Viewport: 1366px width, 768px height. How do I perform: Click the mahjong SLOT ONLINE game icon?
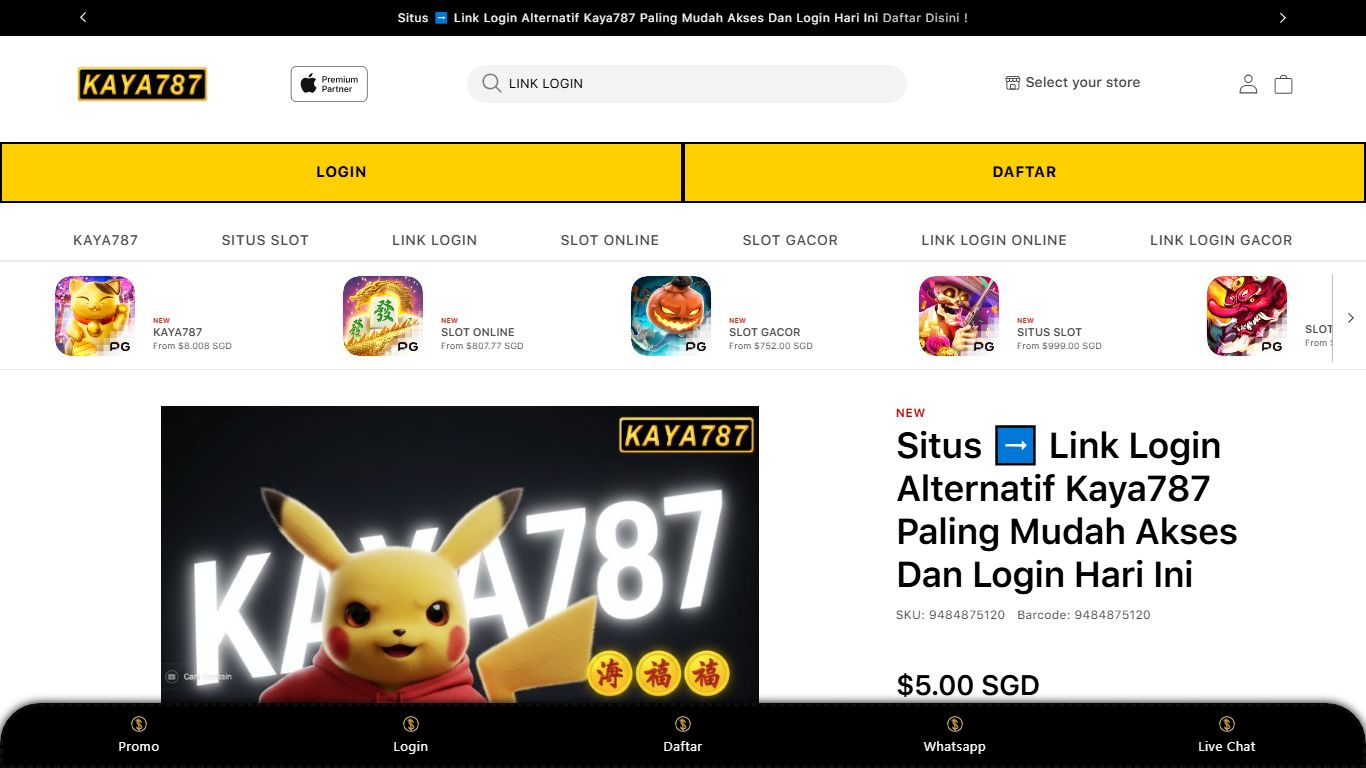click(x=383, y=316)
